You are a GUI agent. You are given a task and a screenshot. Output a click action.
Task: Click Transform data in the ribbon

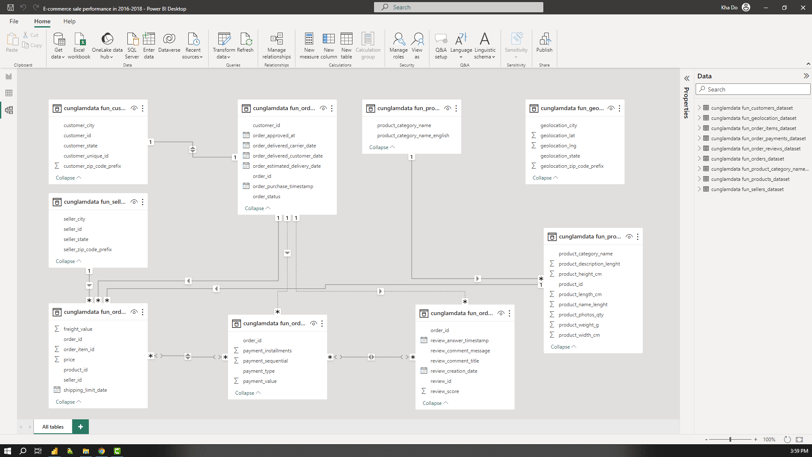tap(224, 46)
